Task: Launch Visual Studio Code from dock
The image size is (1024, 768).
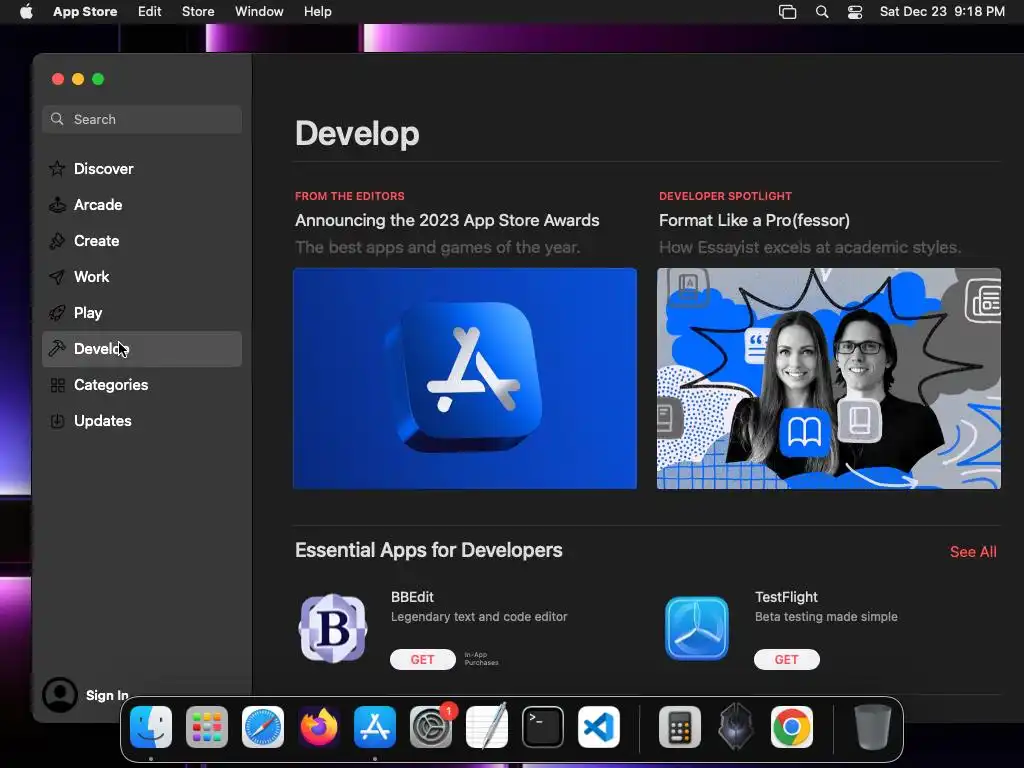Action: click(599, 727)
